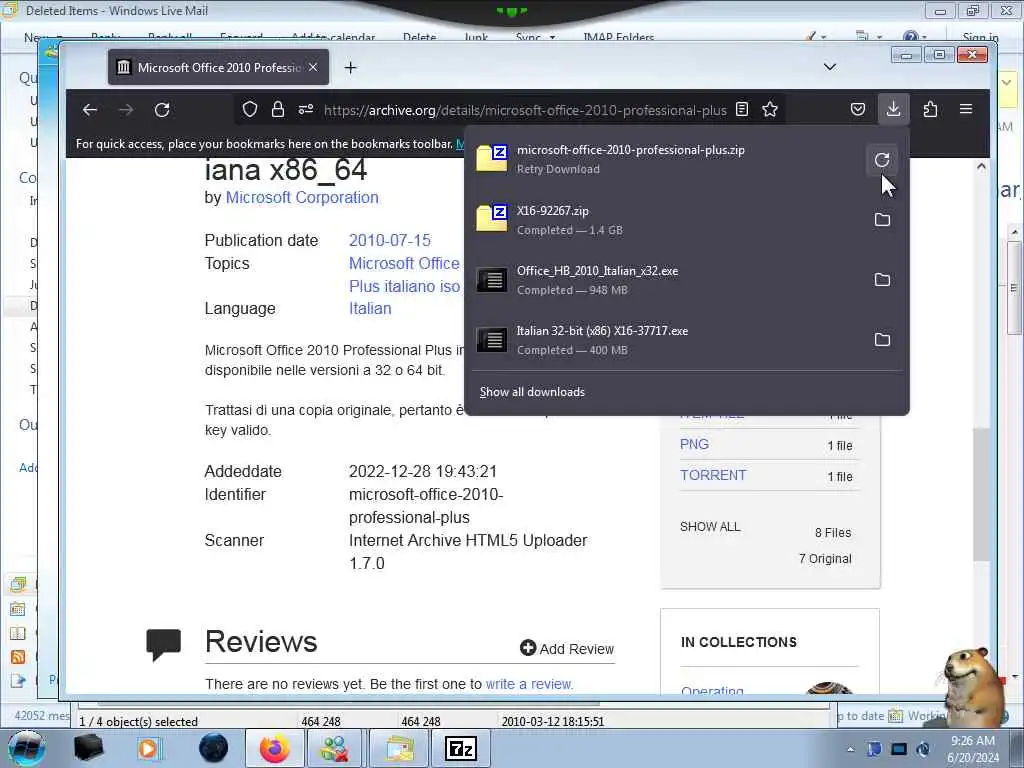Expand the list all tabs chevron

(x=829, y=67)
